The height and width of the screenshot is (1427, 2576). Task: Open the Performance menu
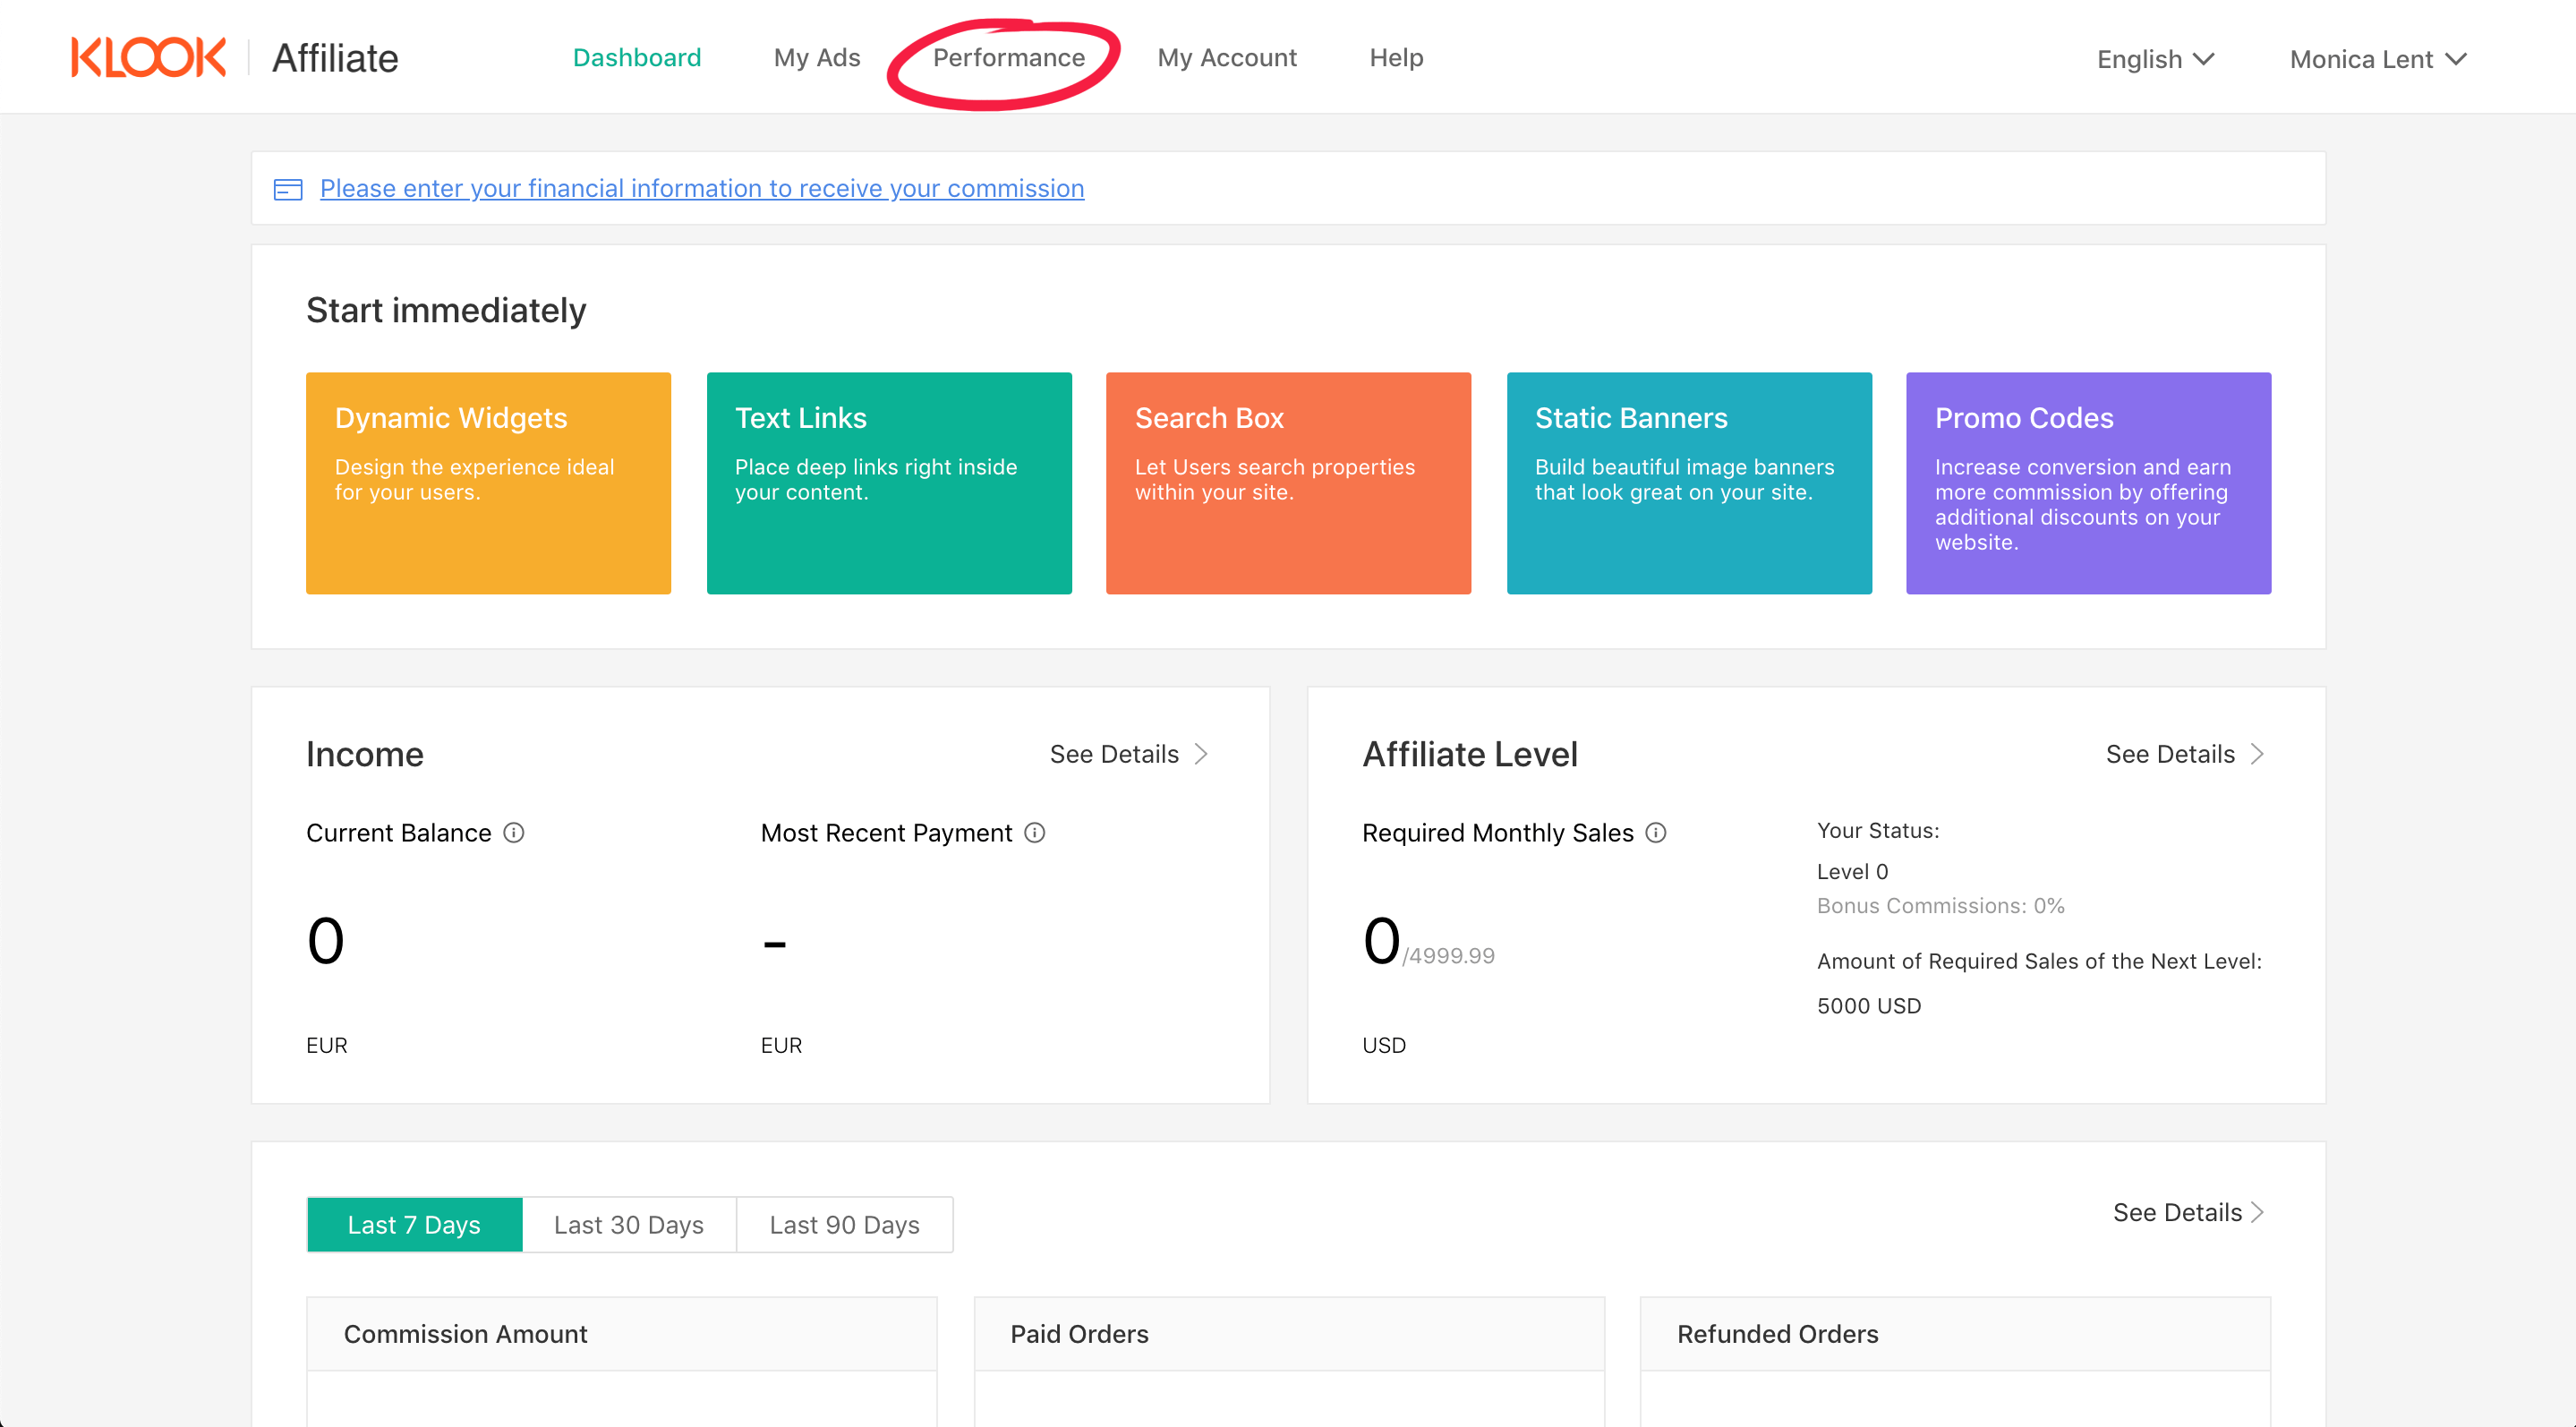(x=1009, y=57)
